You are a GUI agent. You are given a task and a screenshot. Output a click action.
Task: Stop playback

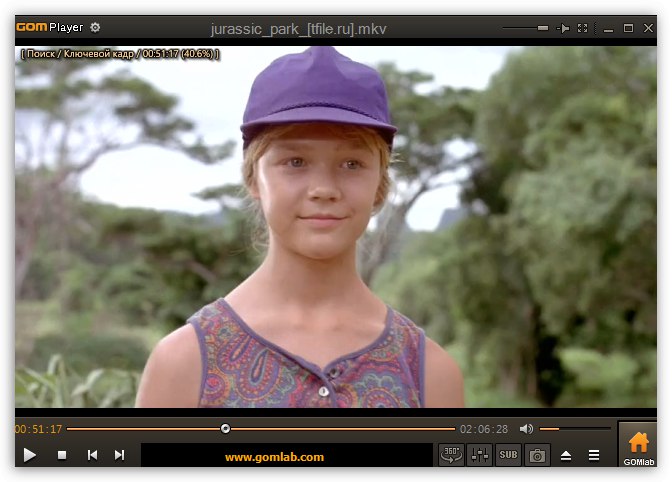click(62, 455)
